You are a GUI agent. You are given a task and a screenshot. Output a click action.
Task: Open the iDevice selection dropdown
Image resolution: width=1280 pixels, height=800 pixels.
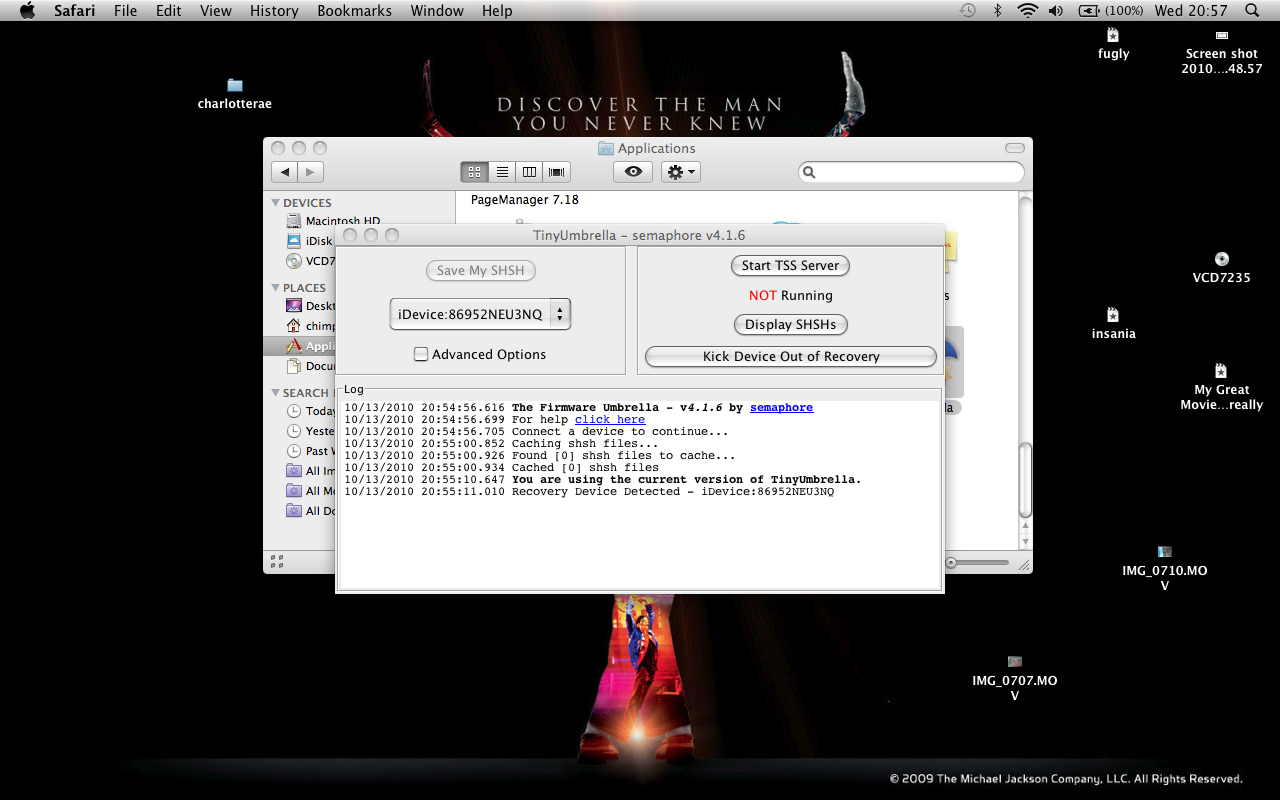[x=480, y=314]
